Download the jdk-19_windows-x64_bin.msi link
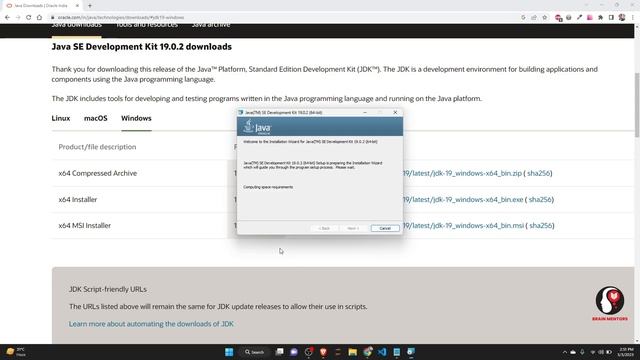640x360 pixels. 463,226
